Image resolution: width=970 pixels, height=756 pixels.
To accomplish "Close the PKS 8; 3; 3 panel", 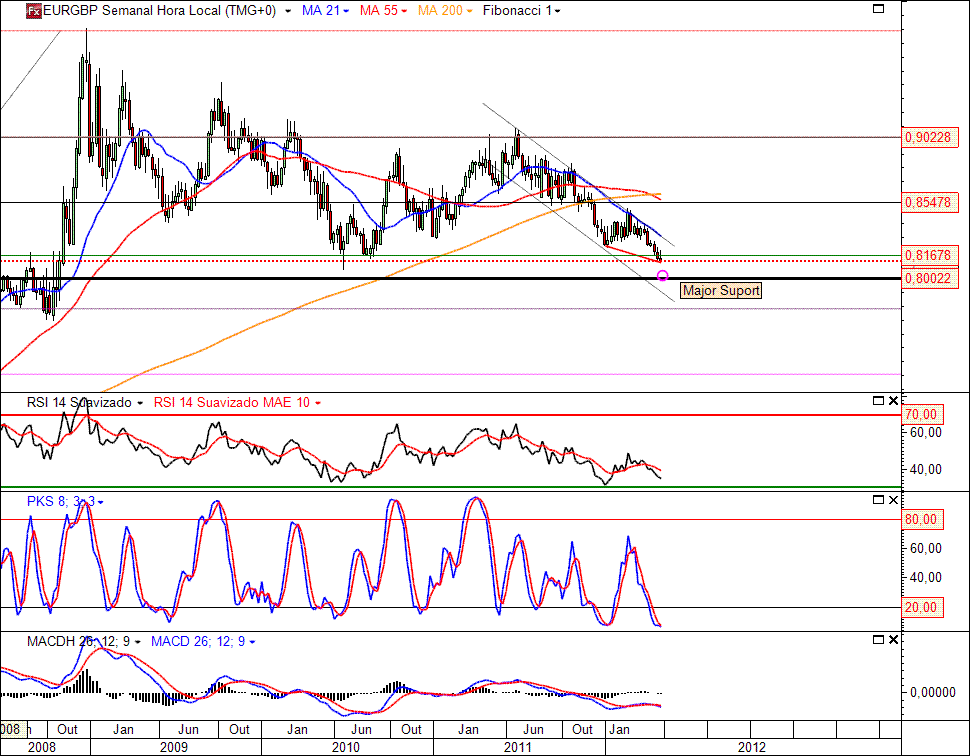I will pyautogui.click(x=893, y=500).
